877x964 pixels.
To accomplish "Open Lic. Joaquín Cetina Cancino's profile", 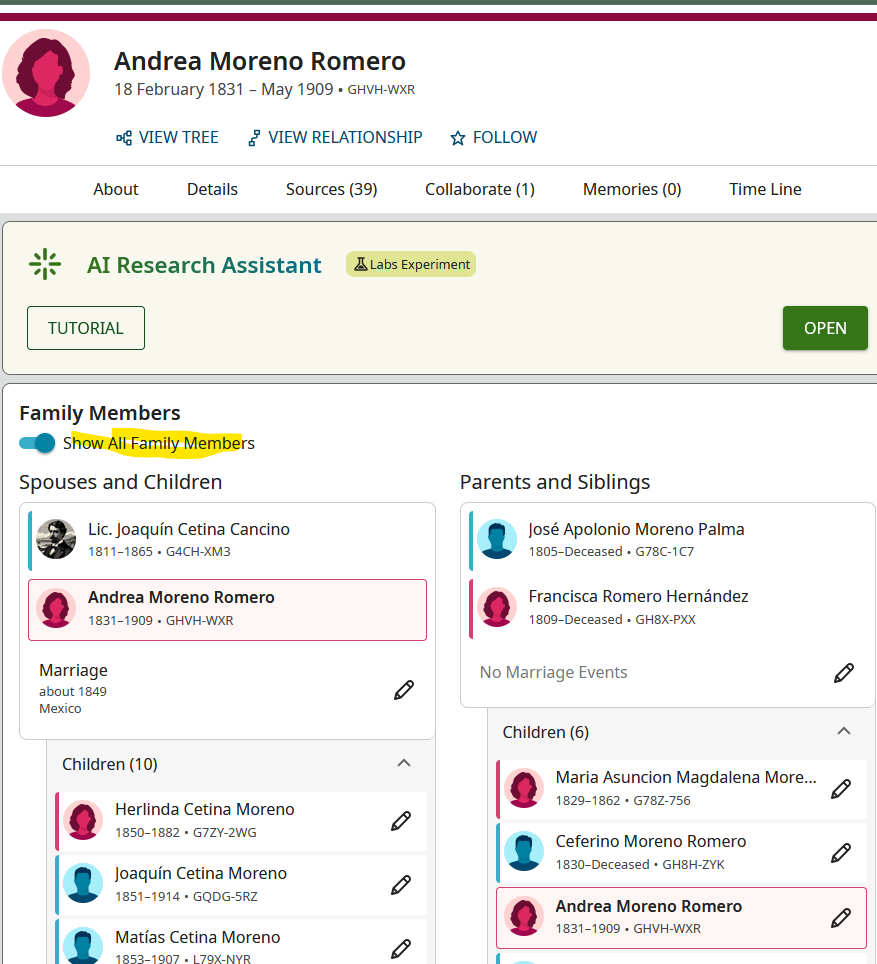I will pyautogui.click(x=189, y=529).
